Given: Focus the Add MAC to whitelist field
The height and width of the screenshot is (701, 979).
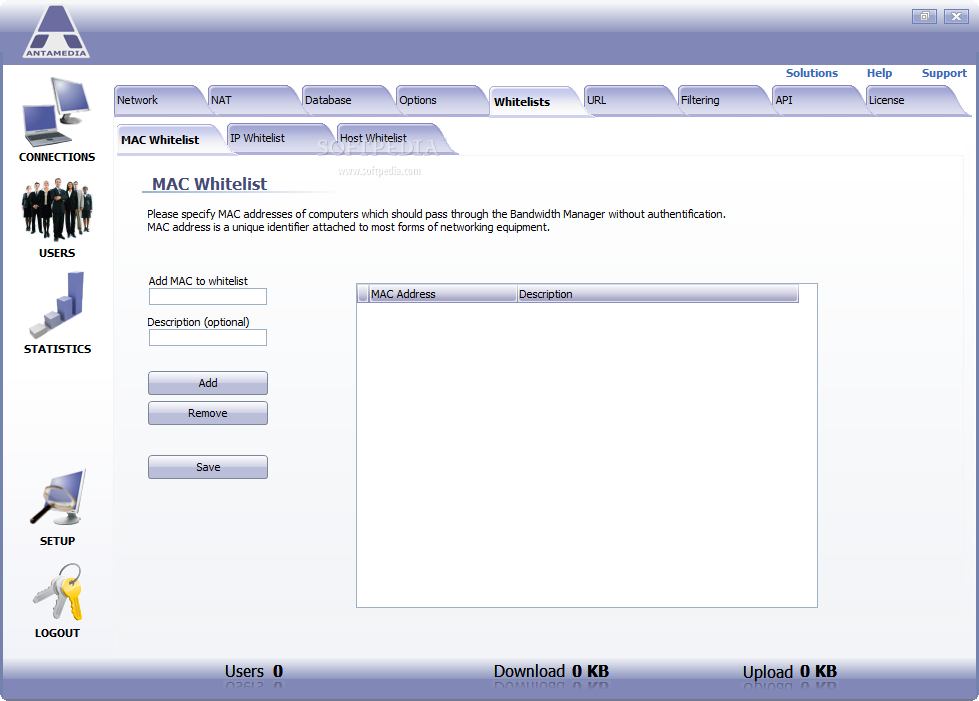Looking at the screenshot, I should pos(208,297).
